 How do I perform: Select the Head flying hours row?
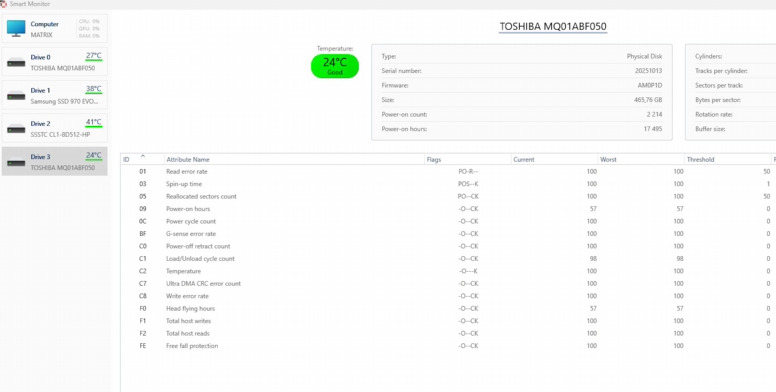[448, 308]
